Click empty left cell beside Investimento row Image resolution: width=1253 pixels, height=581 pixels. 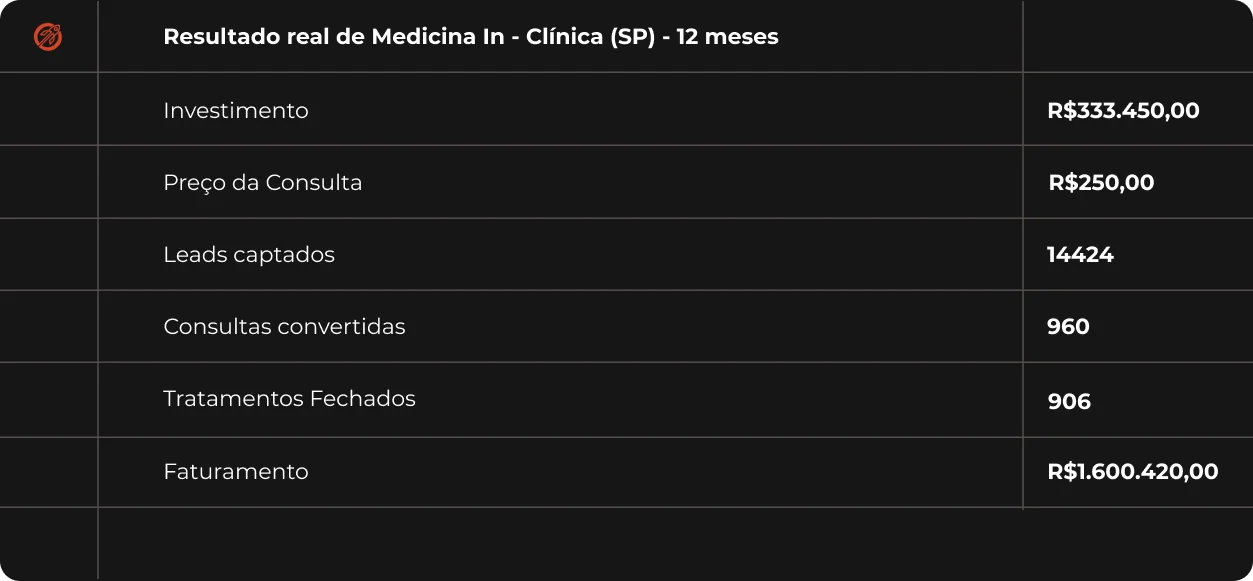point(48,109)
